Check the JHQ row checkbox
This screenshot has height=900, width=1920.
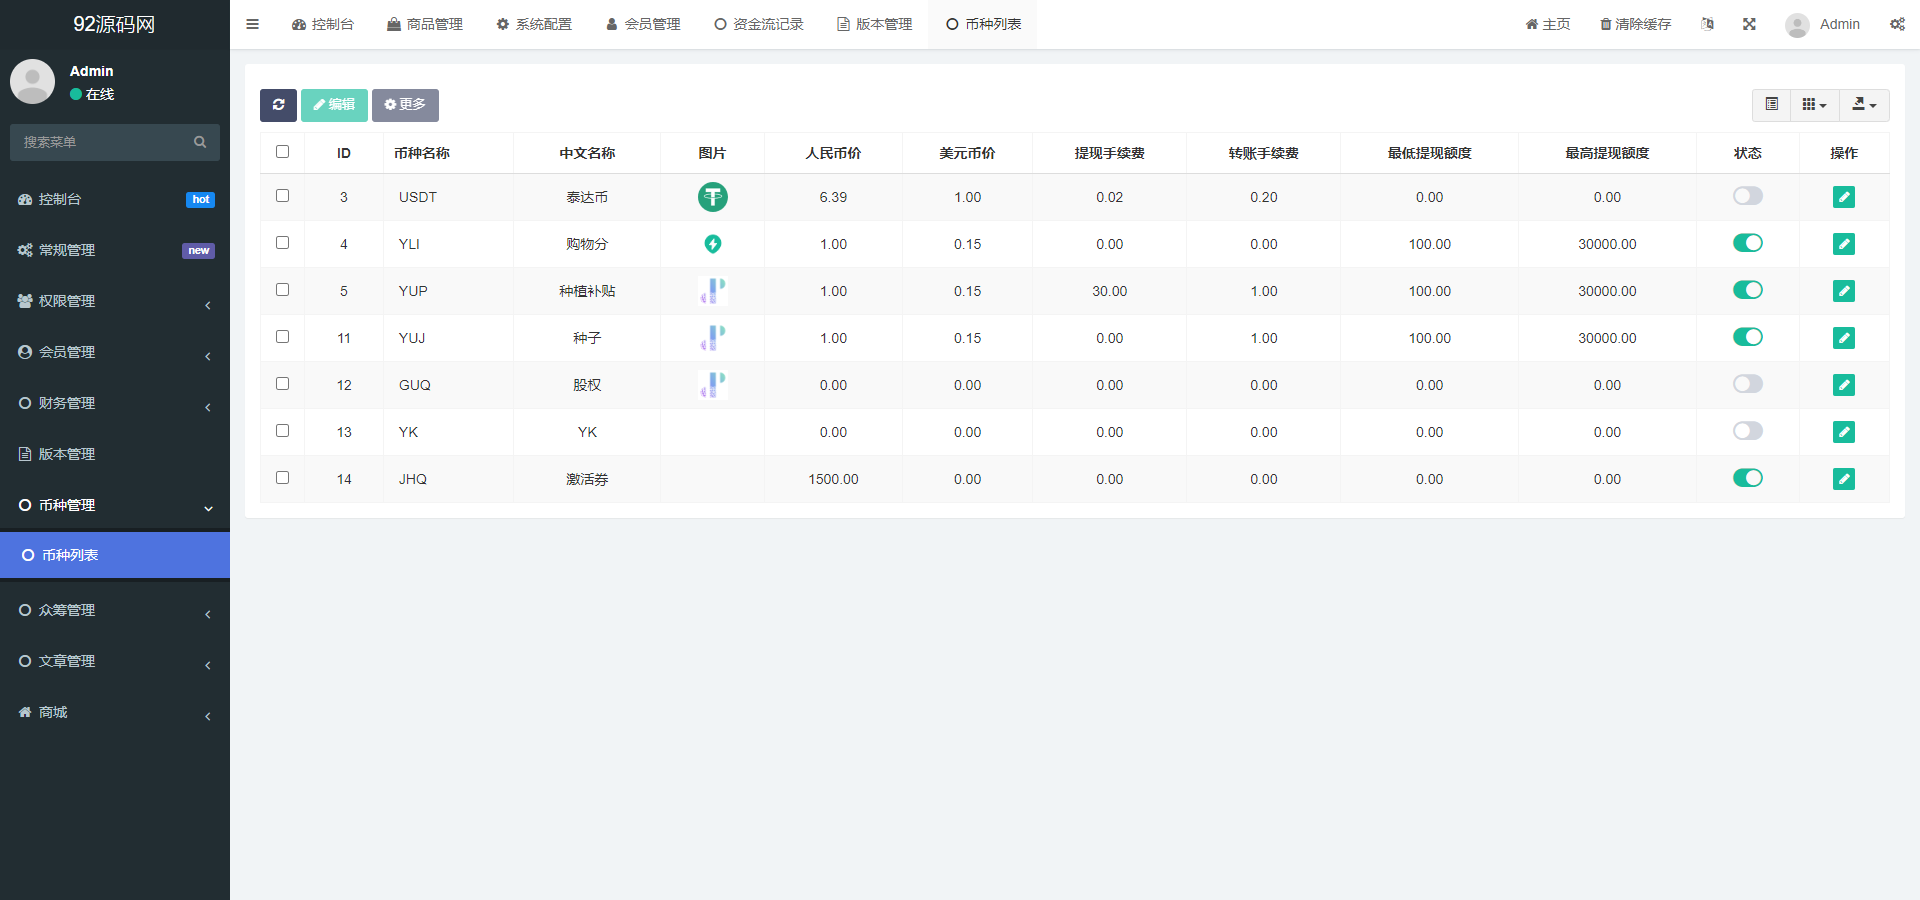pyautogui.click(x=283, y=478)
